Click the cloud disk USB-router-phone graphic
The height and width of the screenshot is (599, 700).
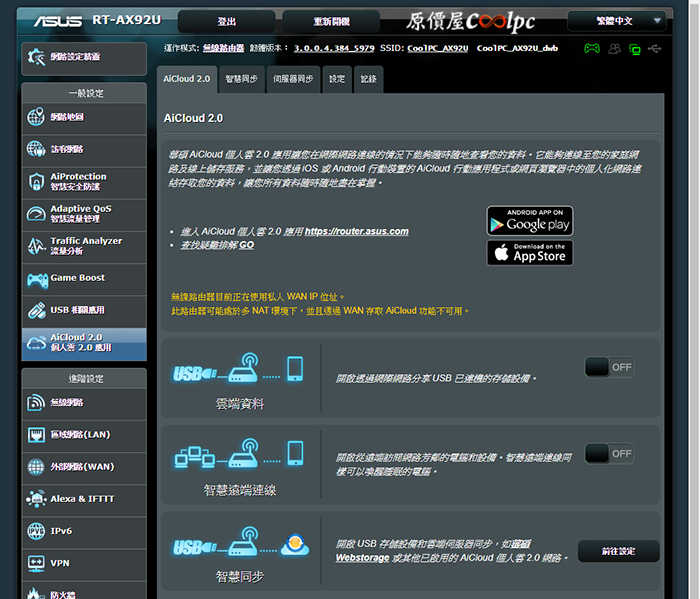point(239,369)
